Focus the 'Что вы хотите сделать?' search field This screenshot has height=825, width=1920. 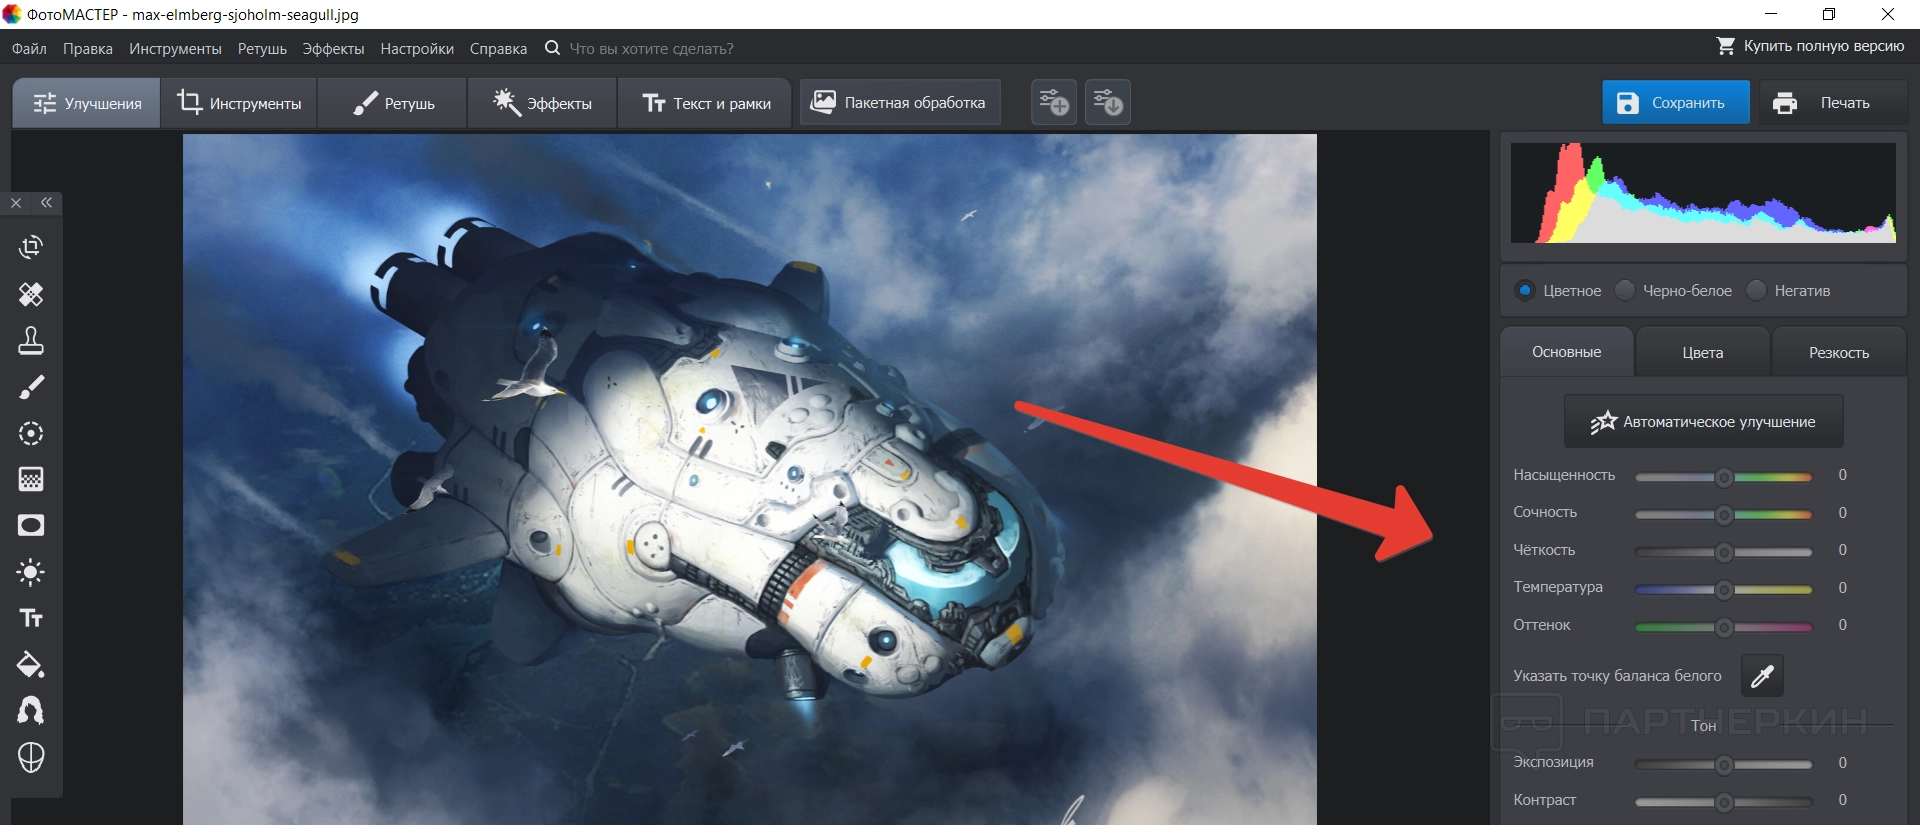(652, 49)
